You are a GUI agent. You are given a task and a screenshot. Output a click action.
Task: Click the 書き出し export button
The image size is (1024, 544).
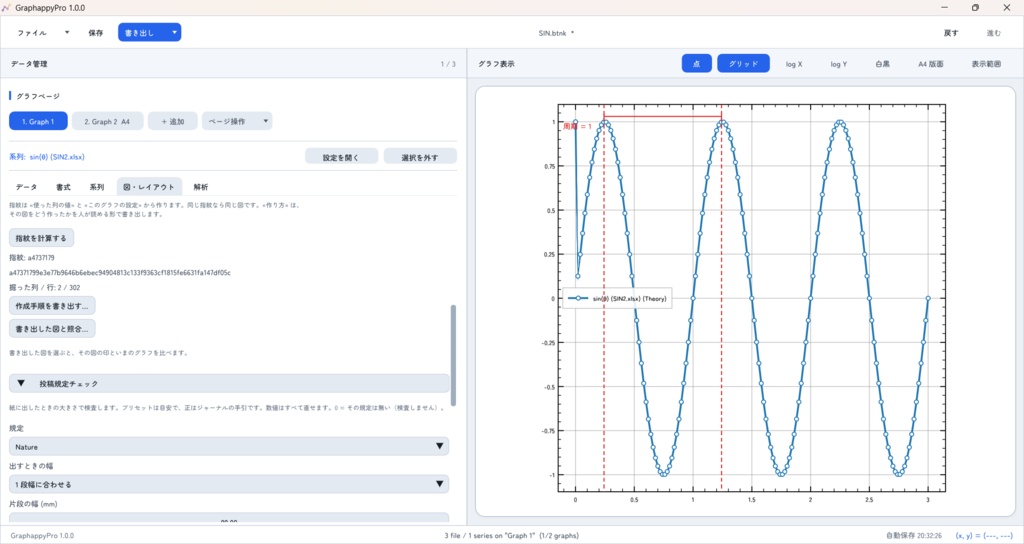click(139, 33)
